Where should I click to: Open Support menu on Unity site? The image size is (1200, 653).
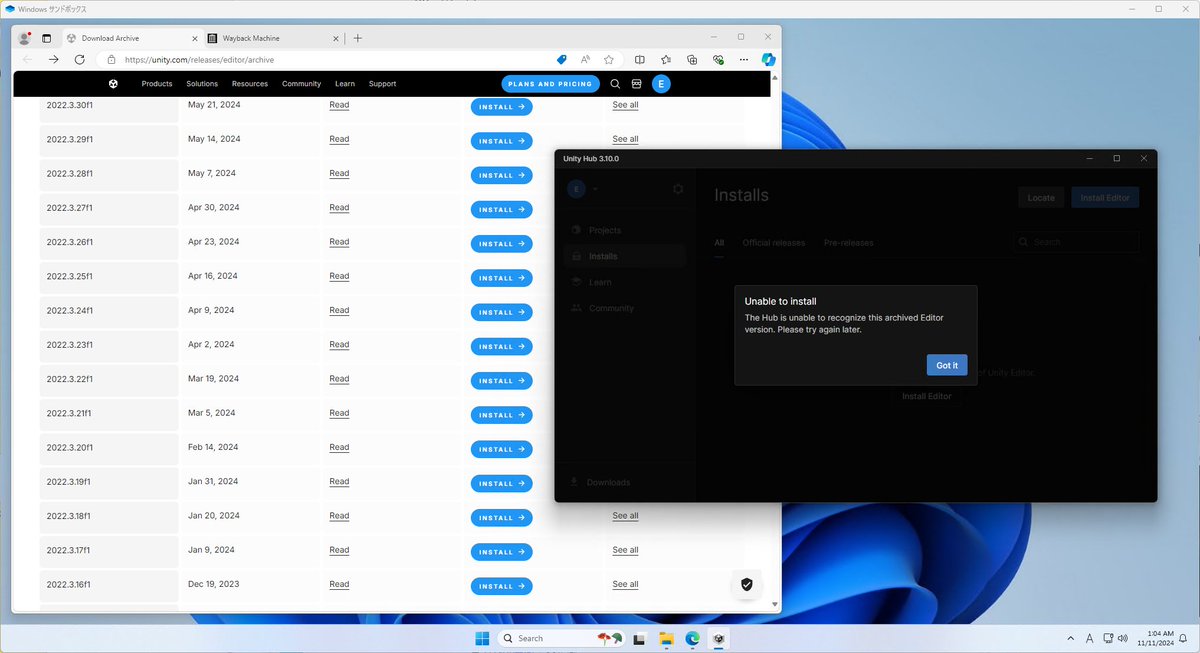(x=383, y=84)
